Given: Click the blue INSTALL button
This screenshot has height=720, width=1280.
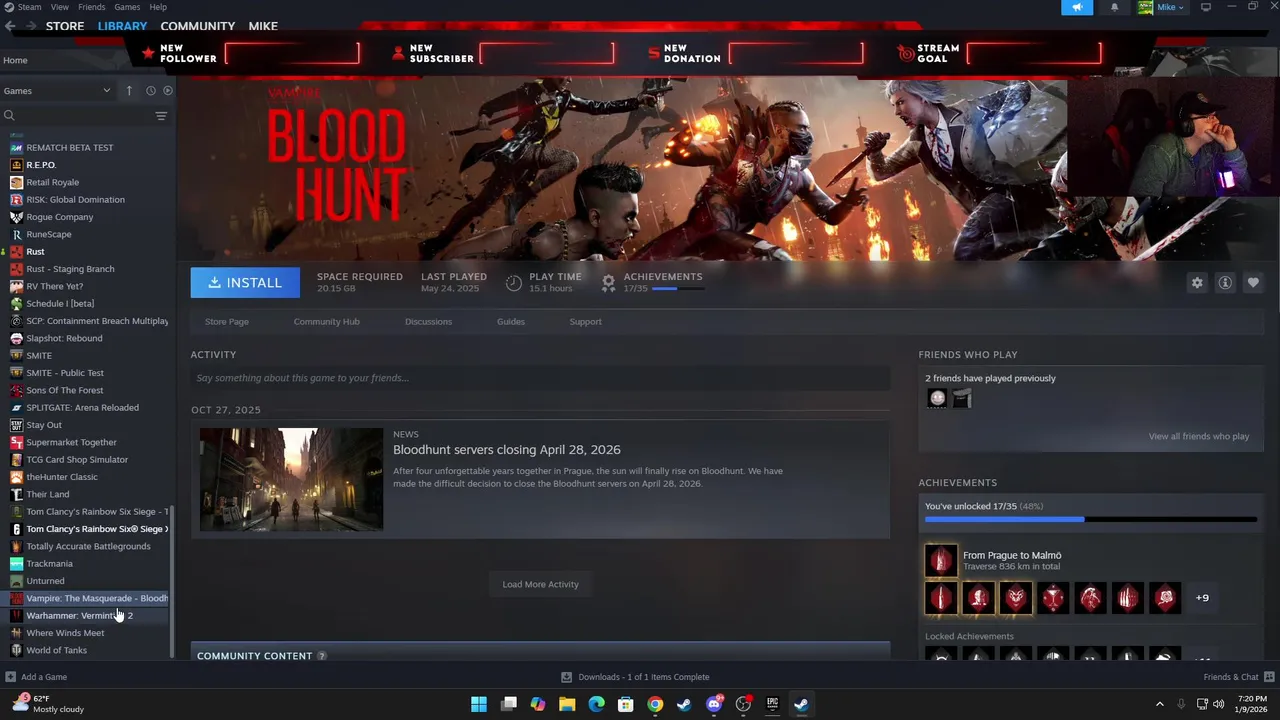Looking at the screenshot, I should point(245,283).
